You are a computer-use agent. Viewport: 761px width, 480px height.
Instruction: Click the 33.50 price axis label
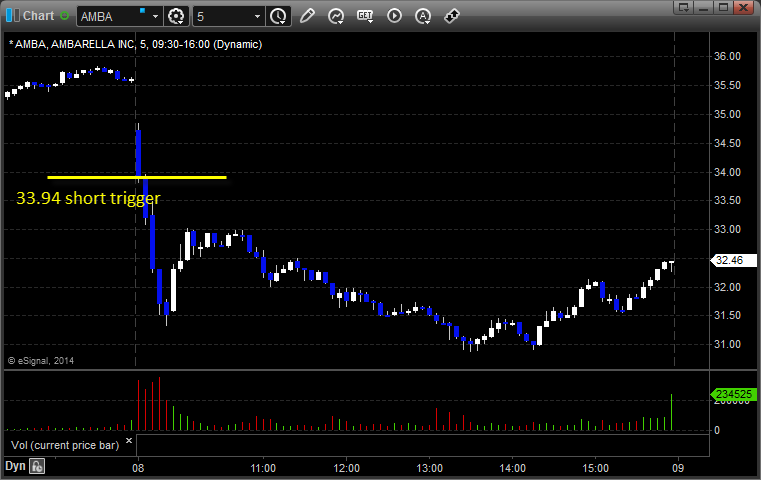click(727, 200)
